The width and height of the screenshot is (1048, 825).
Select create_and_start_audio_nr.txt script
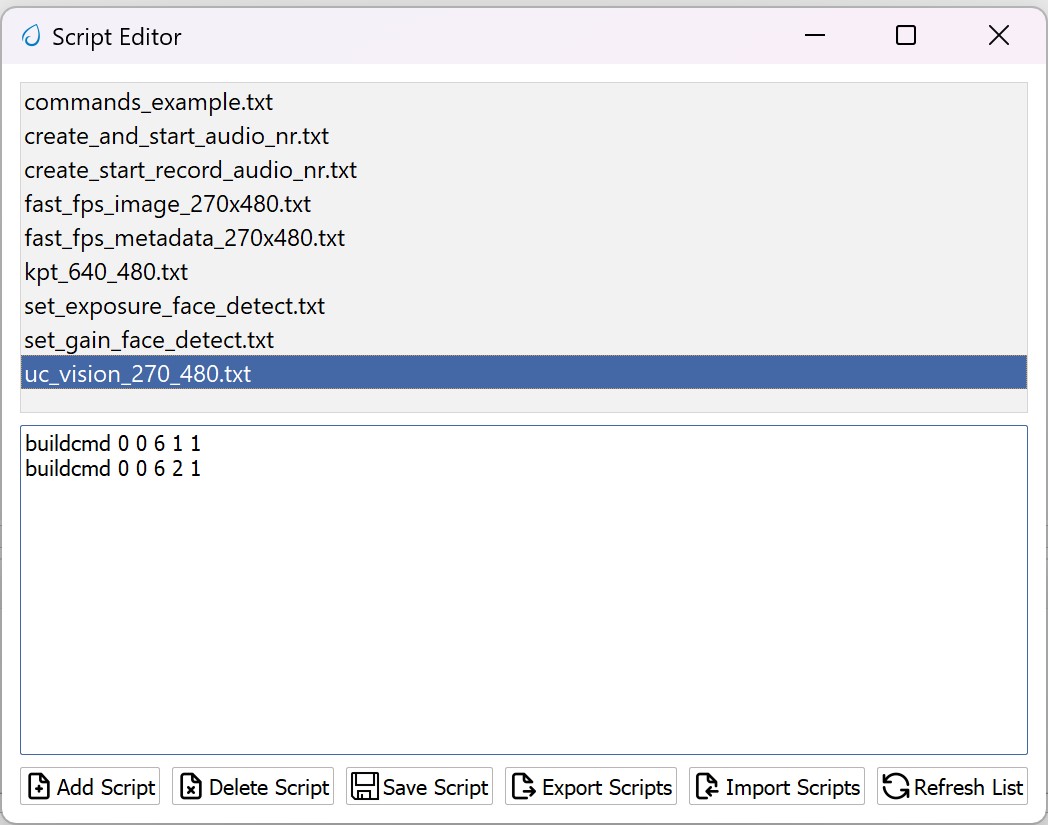point(176,136)
